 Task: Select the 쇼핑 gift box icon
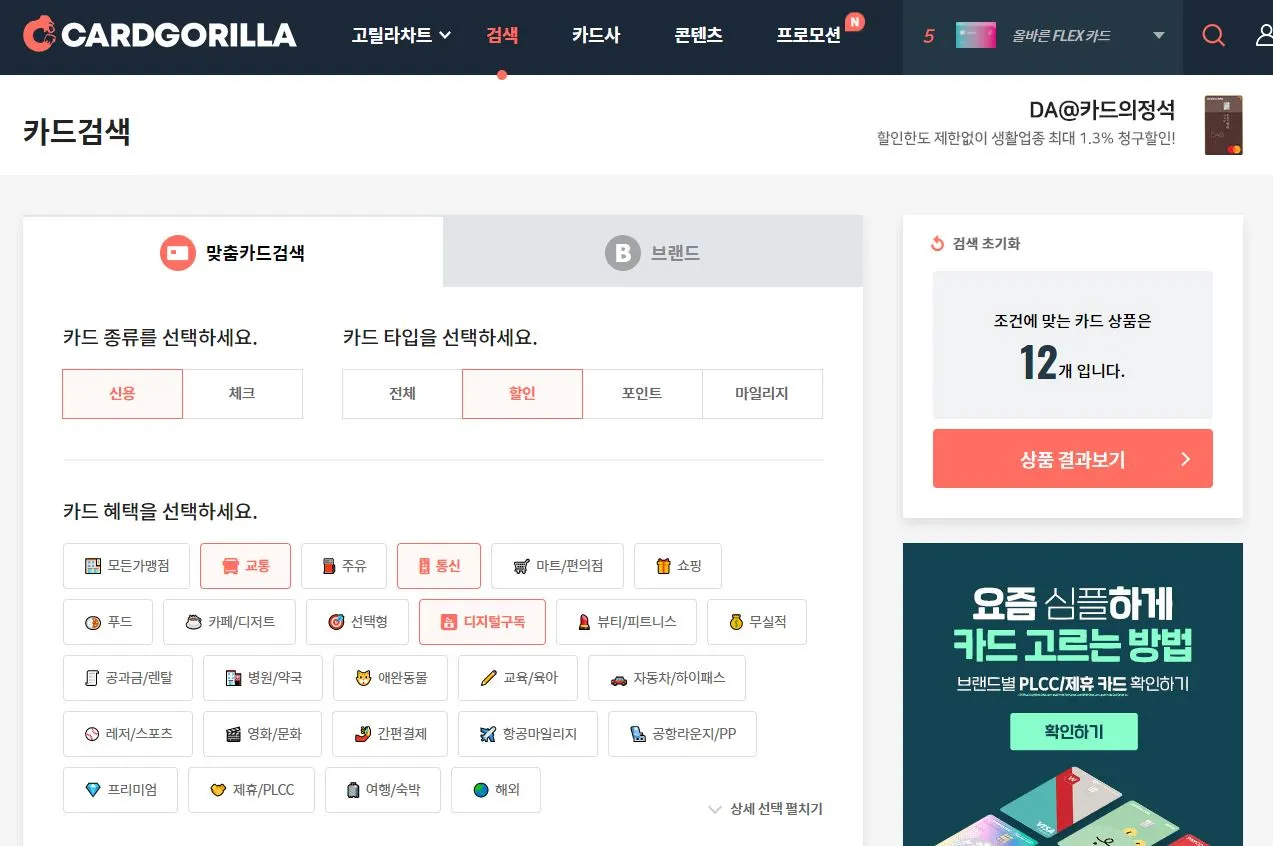663,566
